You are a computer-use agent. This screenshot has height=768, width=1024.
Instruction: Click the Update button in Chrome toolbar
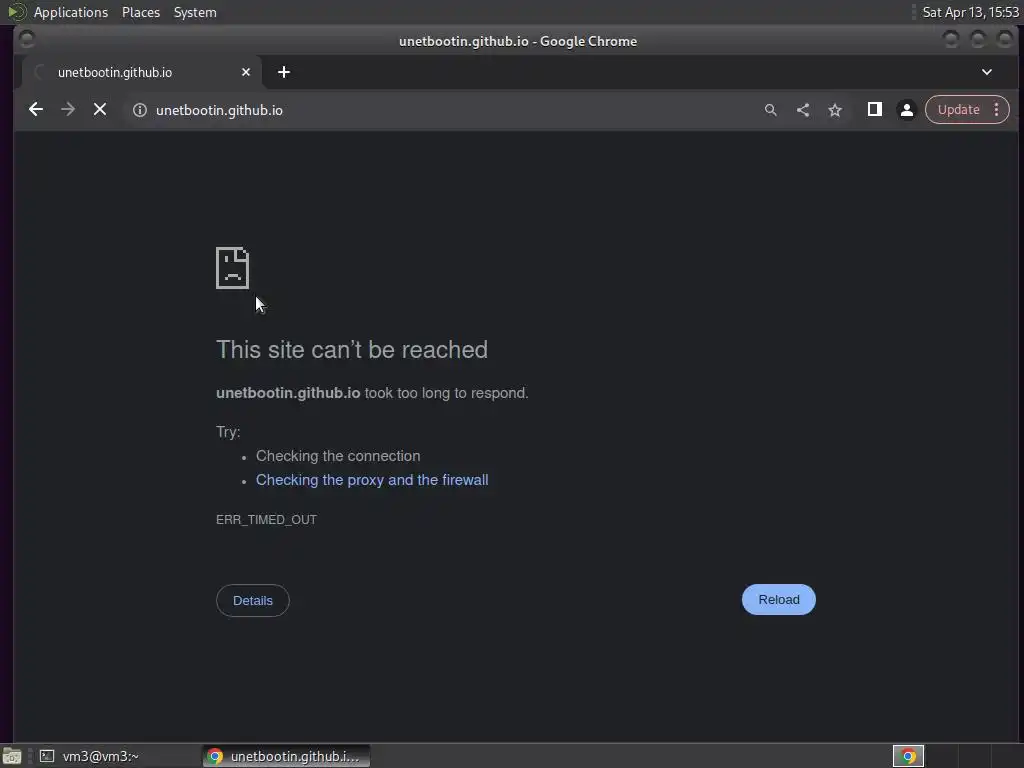pyautogui.click(x=958, y=110)
